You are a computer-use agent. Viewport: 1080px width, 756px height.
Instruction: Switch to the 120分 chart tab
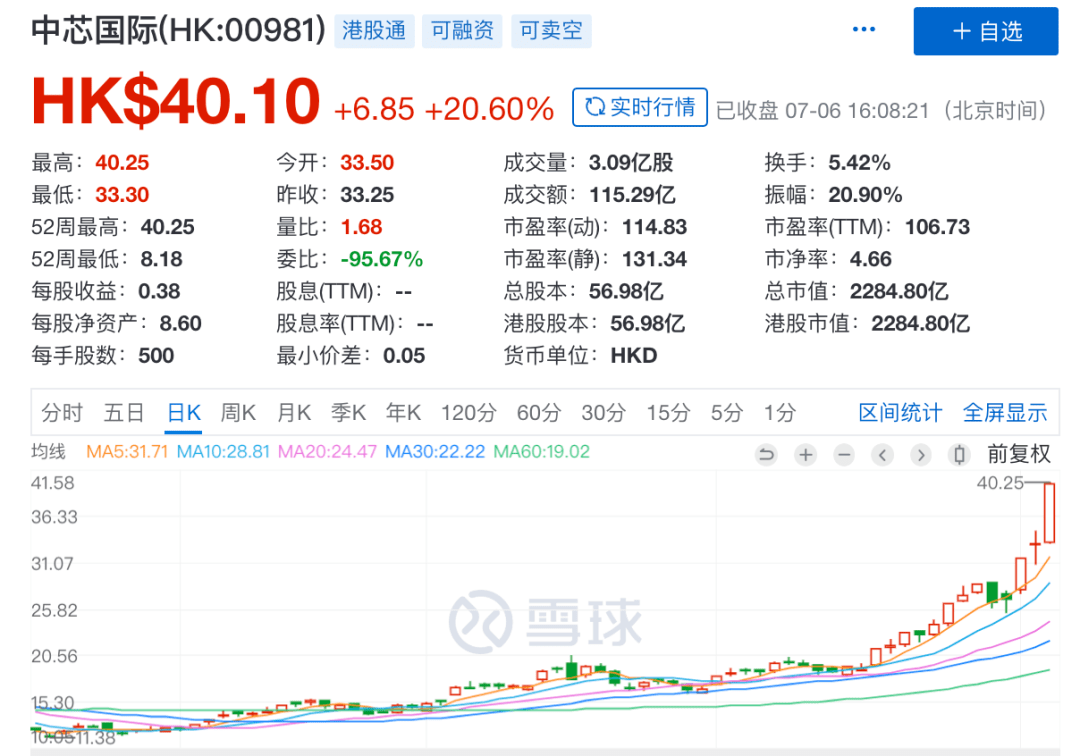469,412
